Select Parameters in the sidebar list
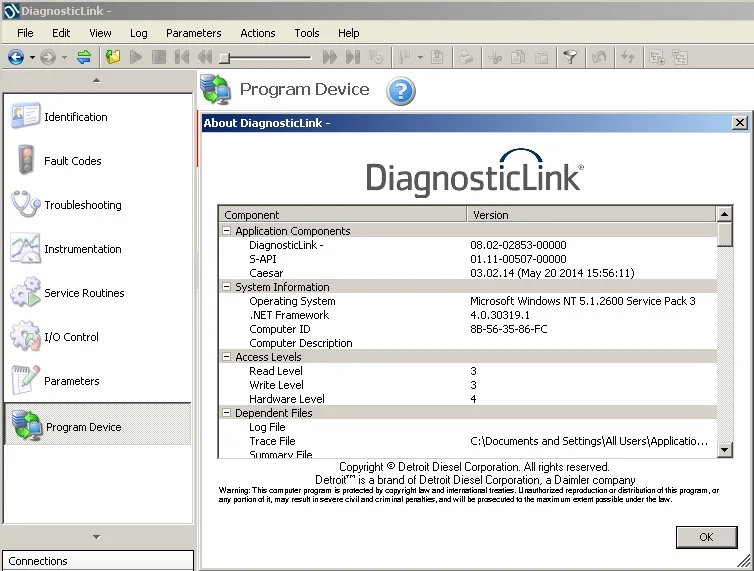The width and height of the screenshot is (754, 571). click(98, 381)
